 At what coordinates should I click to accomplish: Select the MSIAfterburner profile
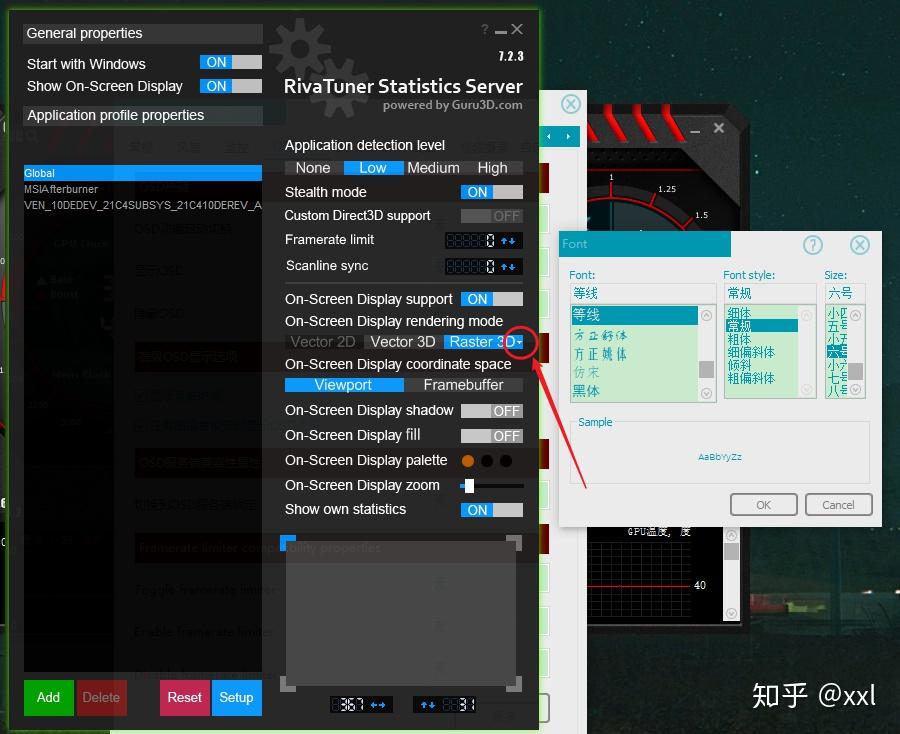[142, 189]
